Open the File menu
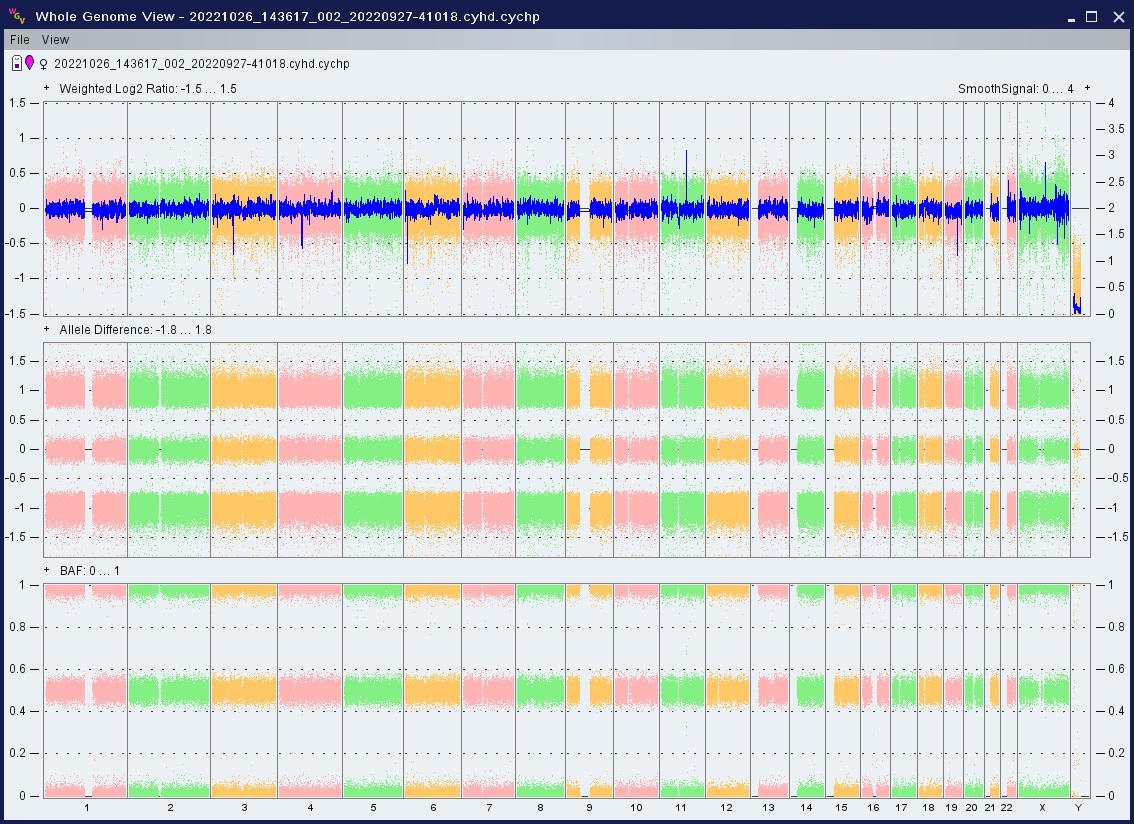The image size is (1134, 824). point(20,40)
